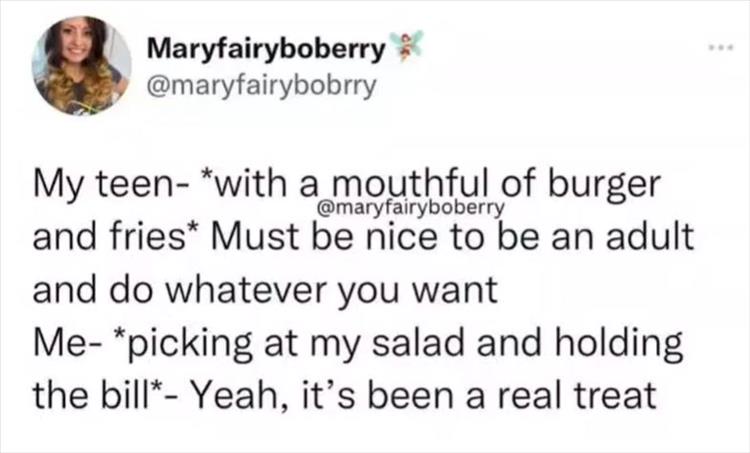Open the @maryfairybobrry handle link

pyautogui.click(x=261, y=87)
